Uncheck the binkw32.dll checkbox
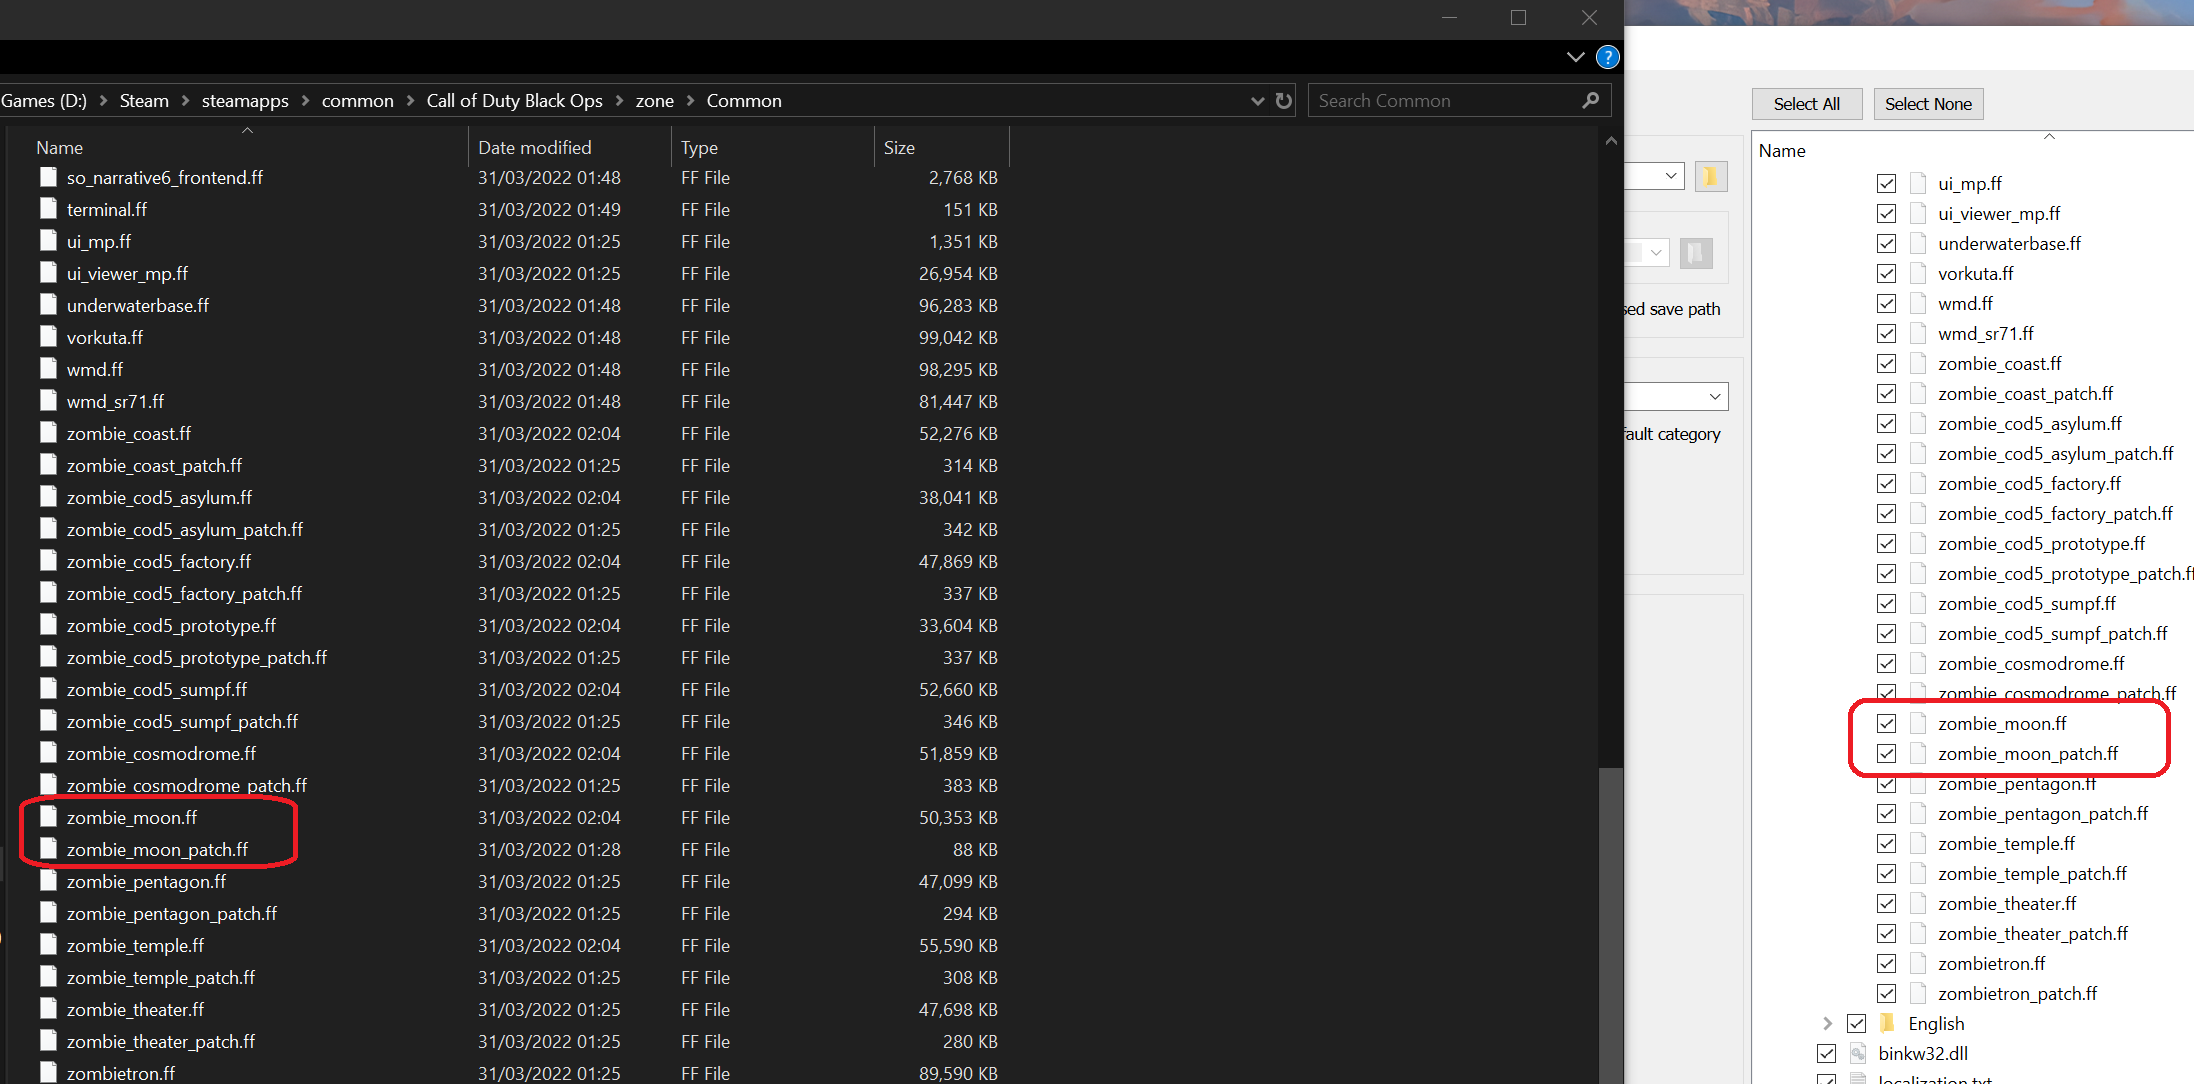The width and height of the screenshot is (2194, 1084). point(1827,1053)
